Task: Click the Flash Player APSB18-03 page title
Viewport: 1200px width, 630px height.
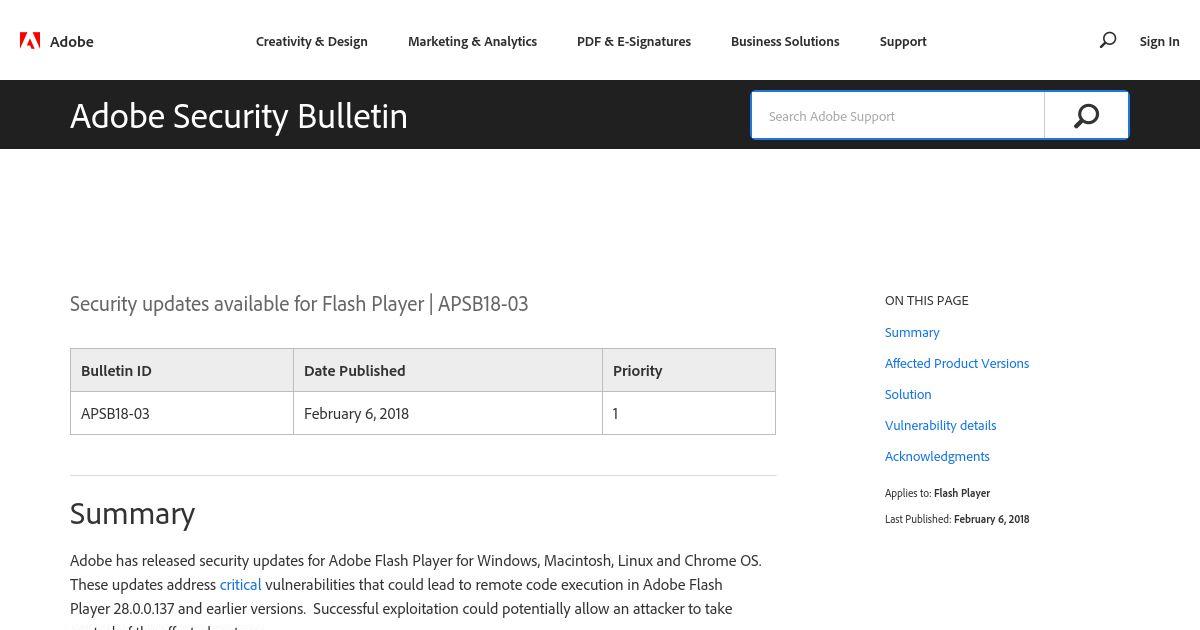Action: (299, 303)
